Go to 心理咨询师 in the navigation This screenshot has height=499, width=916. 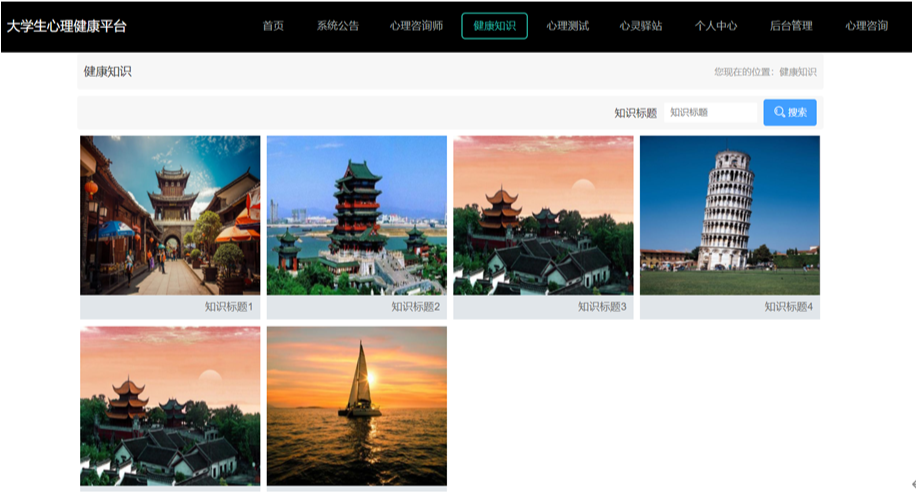(416, 26)
